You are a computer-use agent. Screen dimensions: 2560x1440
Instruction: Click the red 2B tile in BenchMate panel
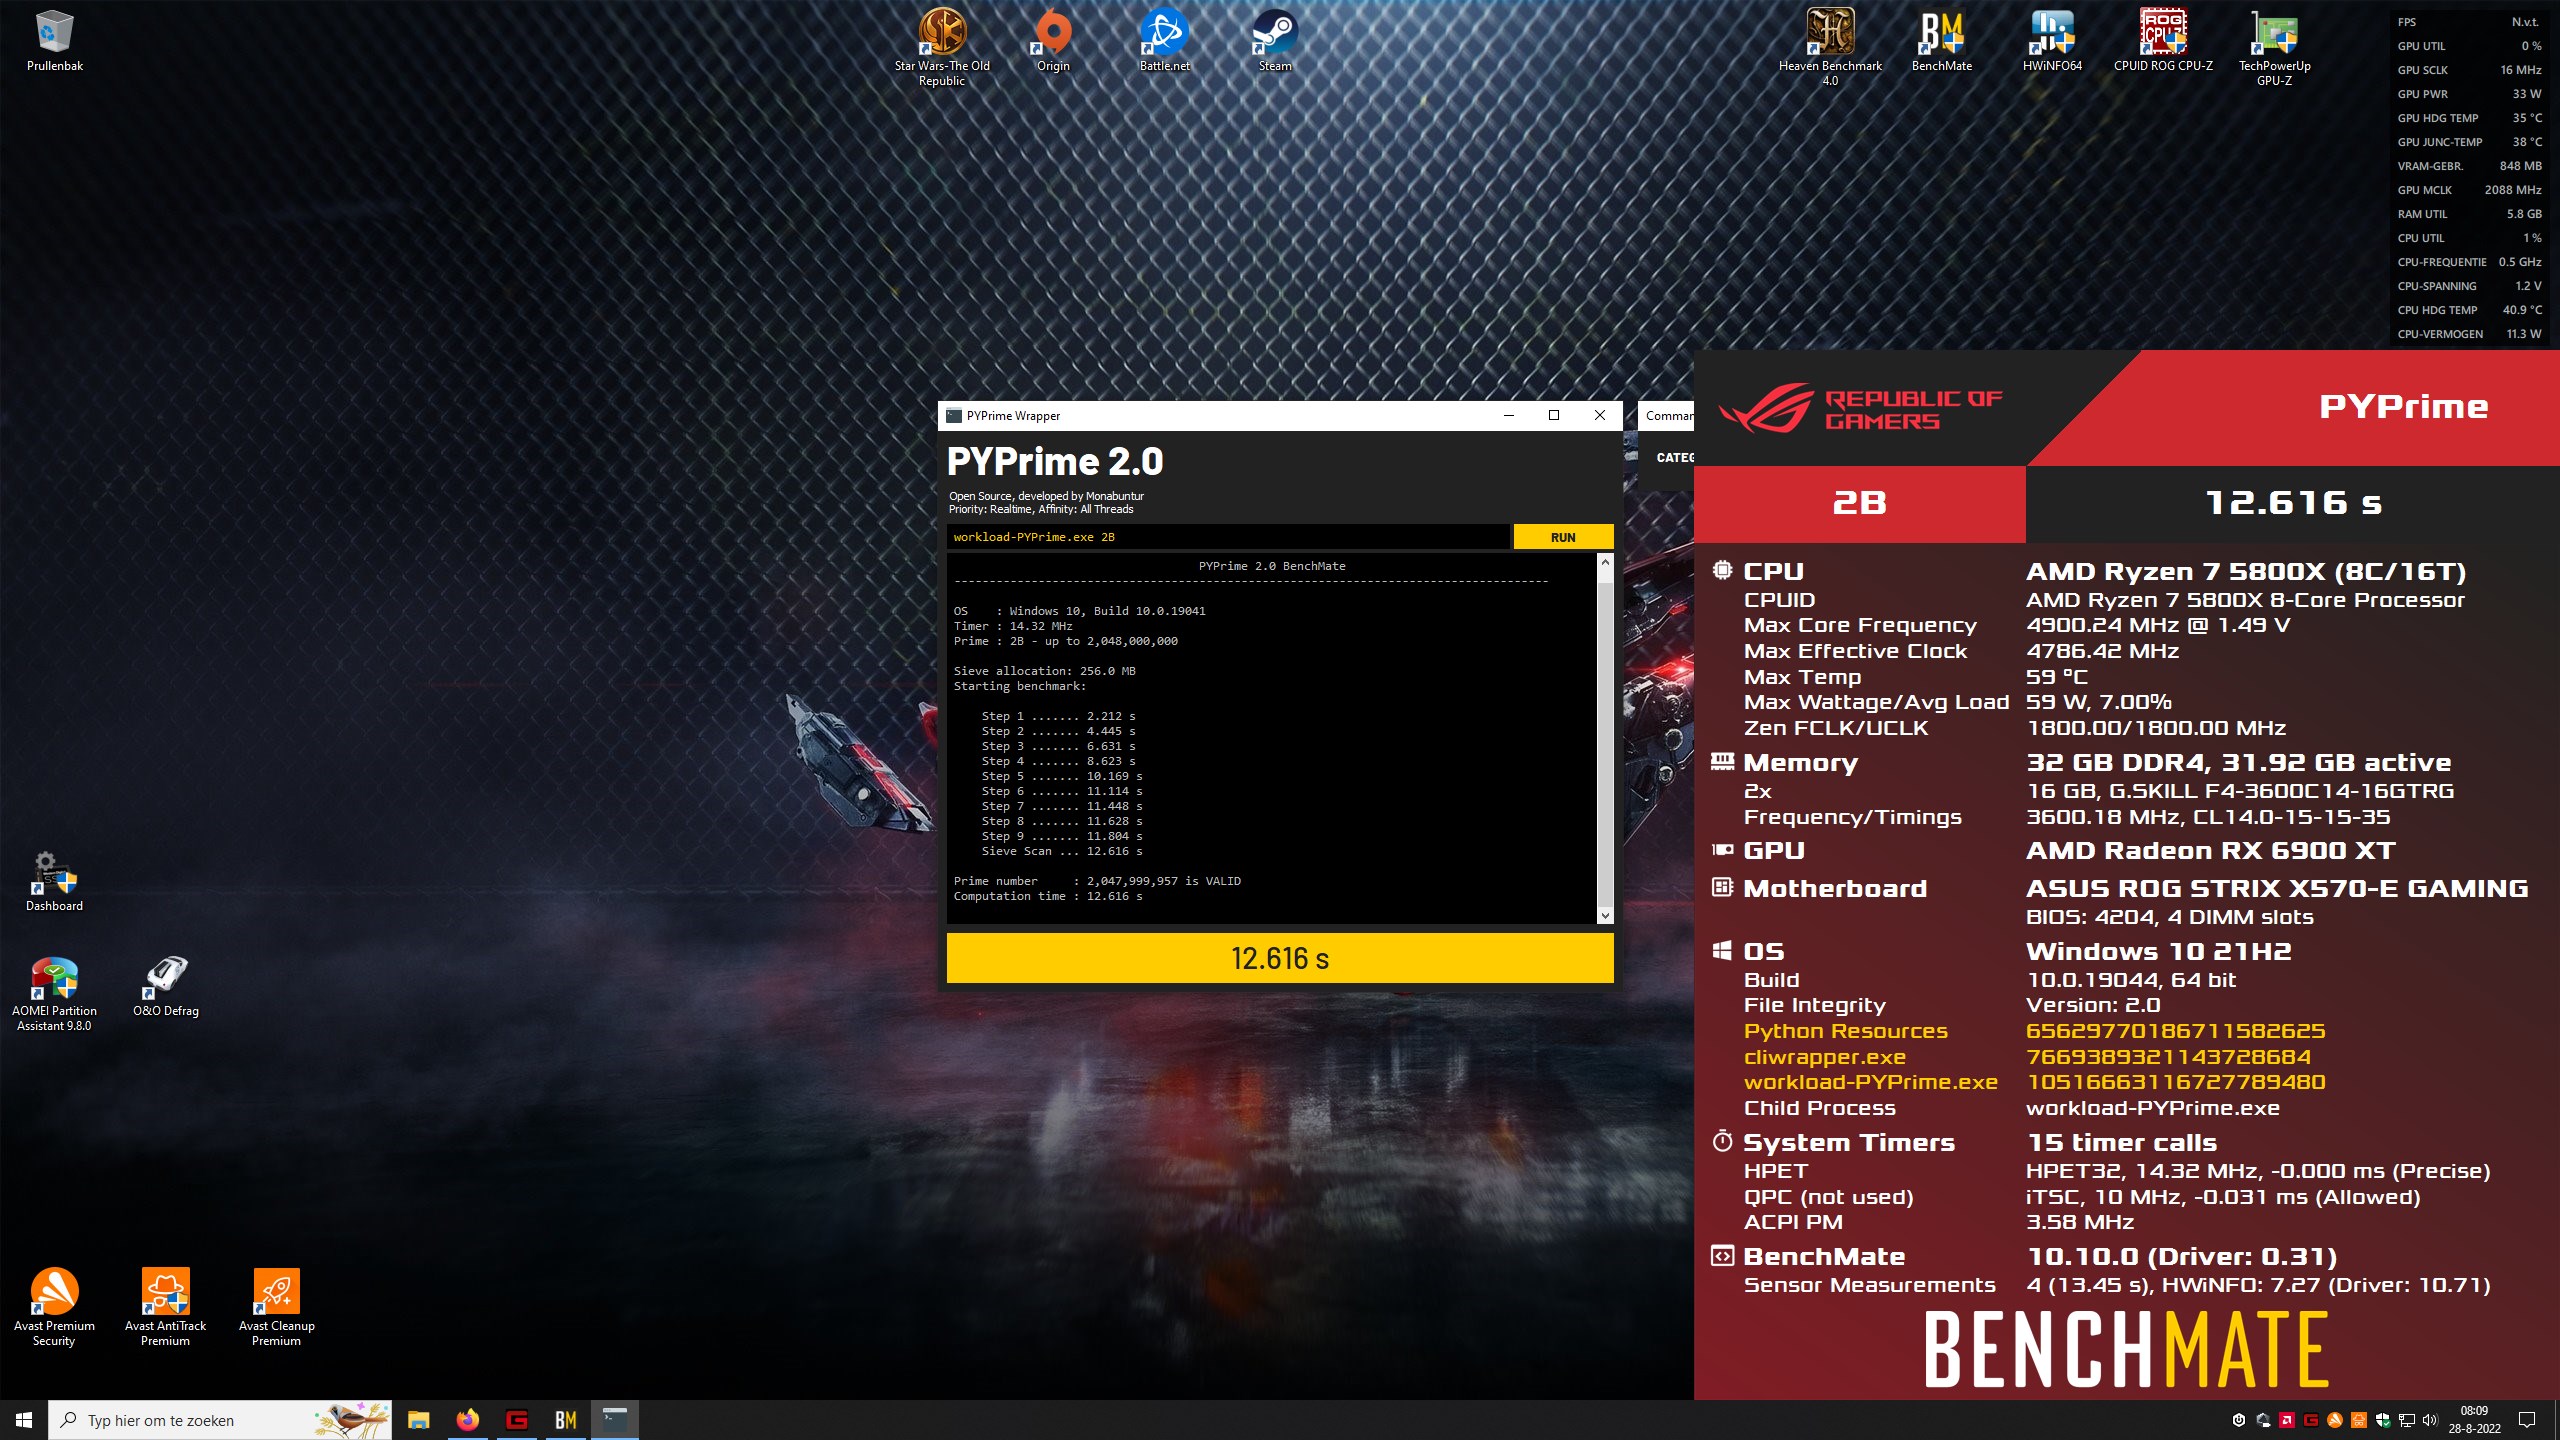pyautogui.click(x=1860, y=503)
